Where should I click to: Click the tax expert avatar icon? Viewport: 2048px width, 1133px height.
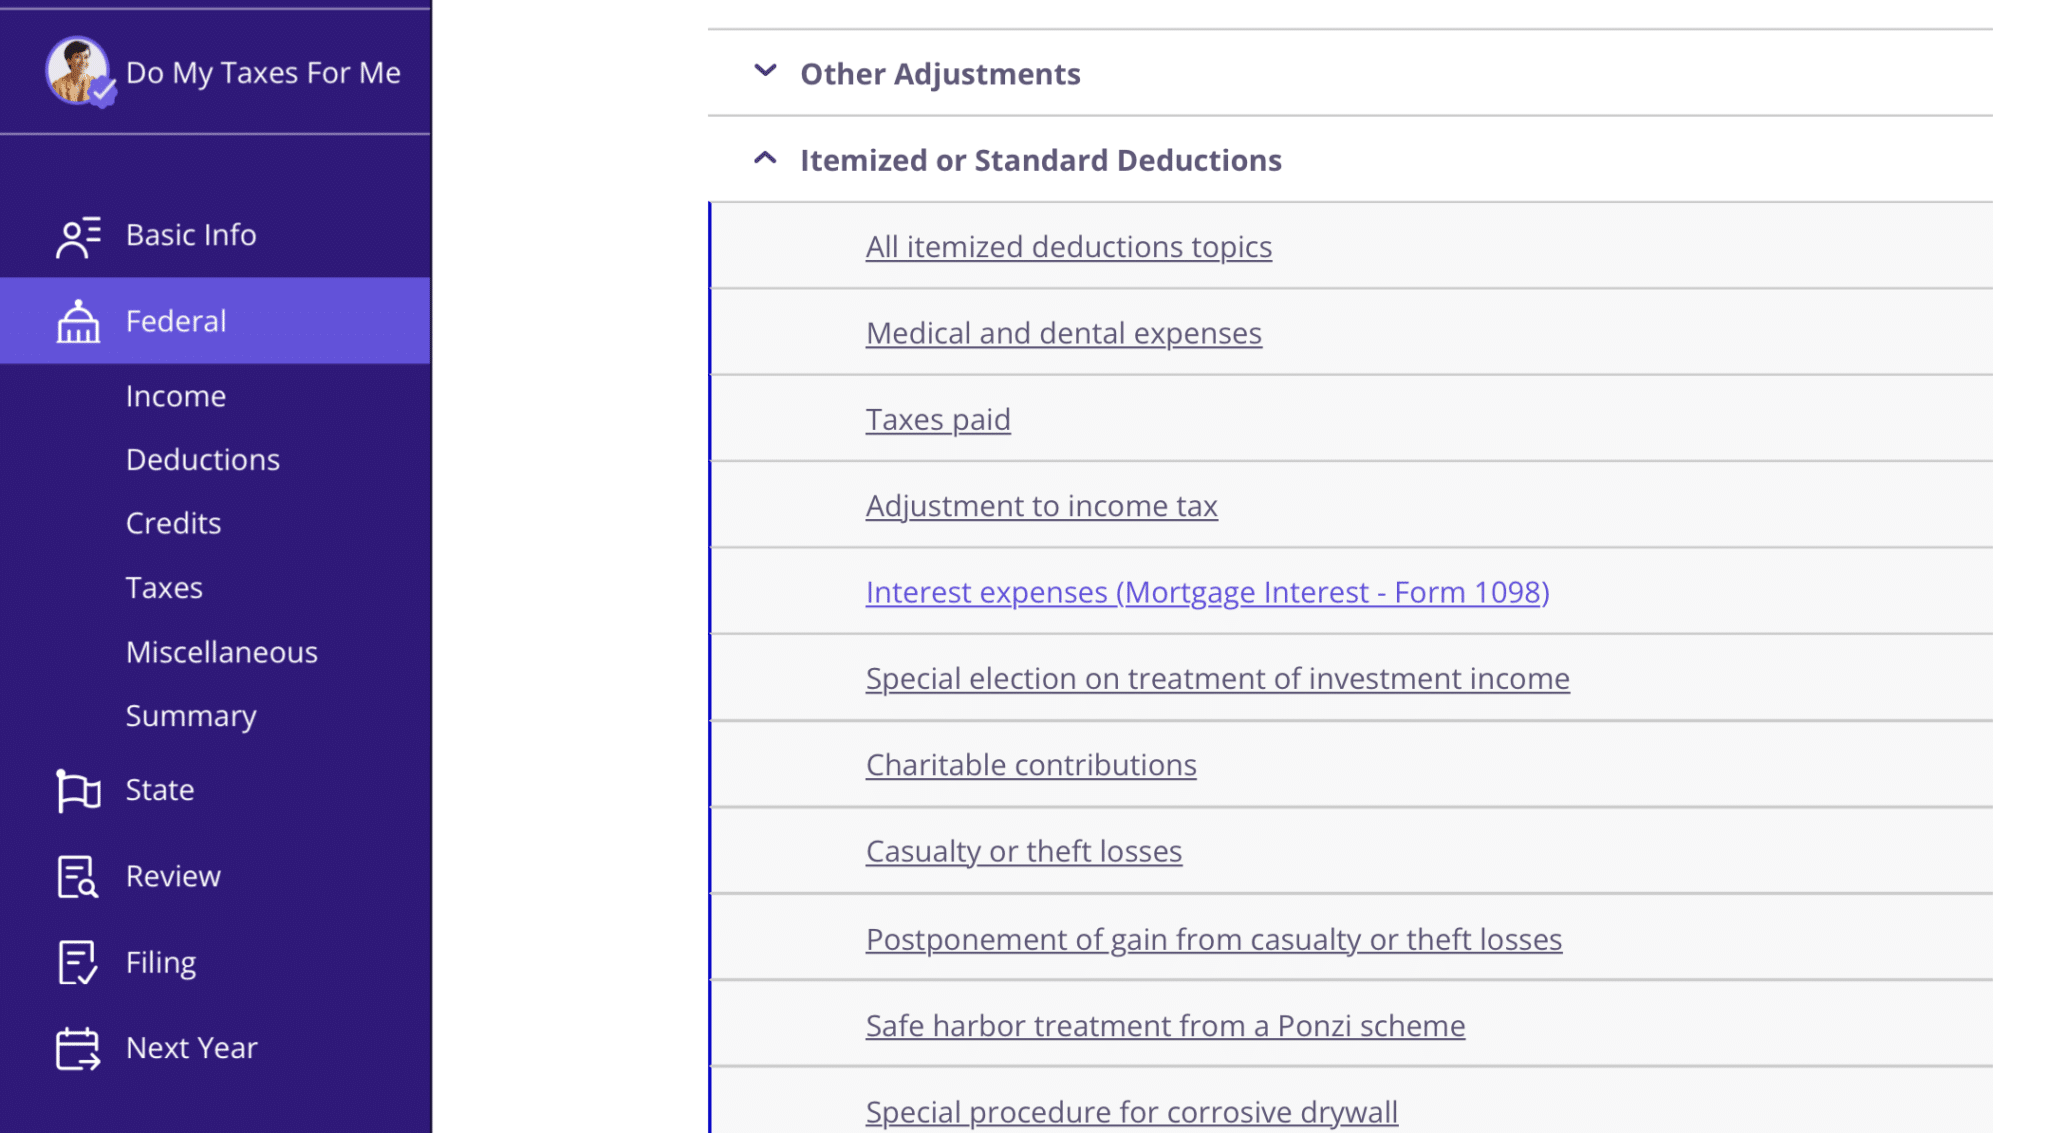tap(77, 71)
